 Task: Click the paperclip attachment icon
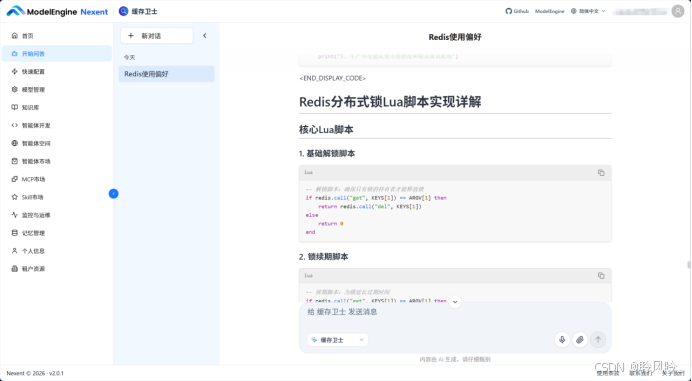click(x=580, y=340)
